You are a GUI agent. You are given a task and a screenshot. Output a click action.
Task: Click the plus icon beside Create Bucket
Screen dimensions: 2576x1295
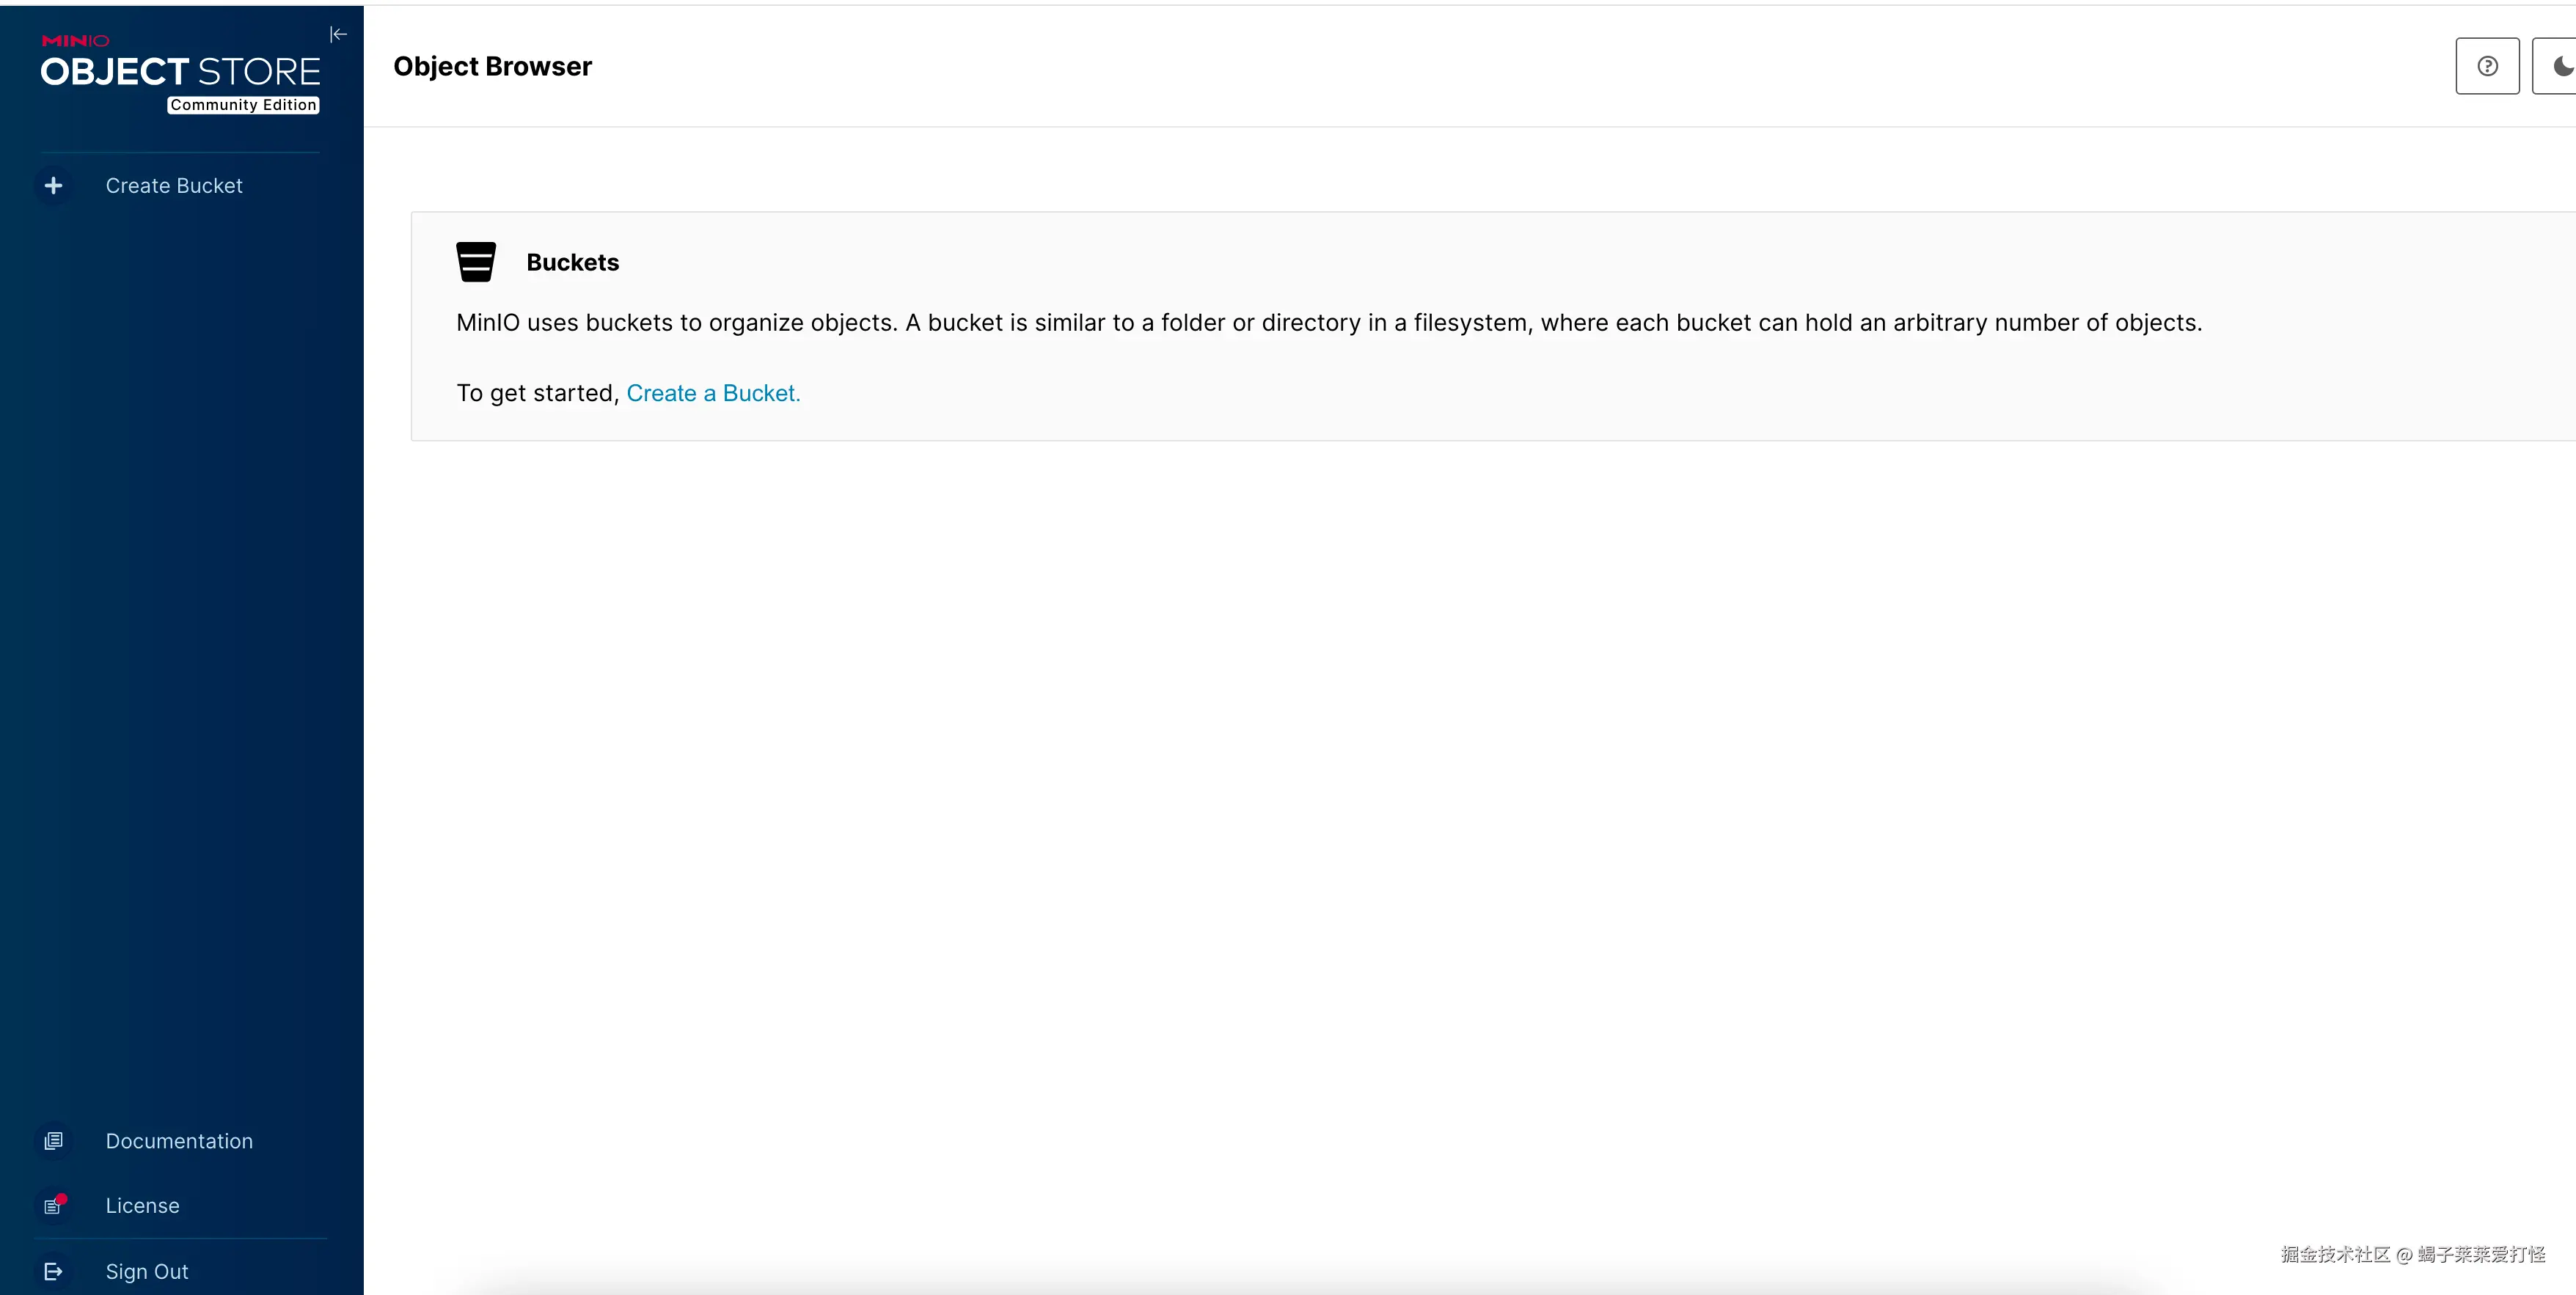(54, 186)
